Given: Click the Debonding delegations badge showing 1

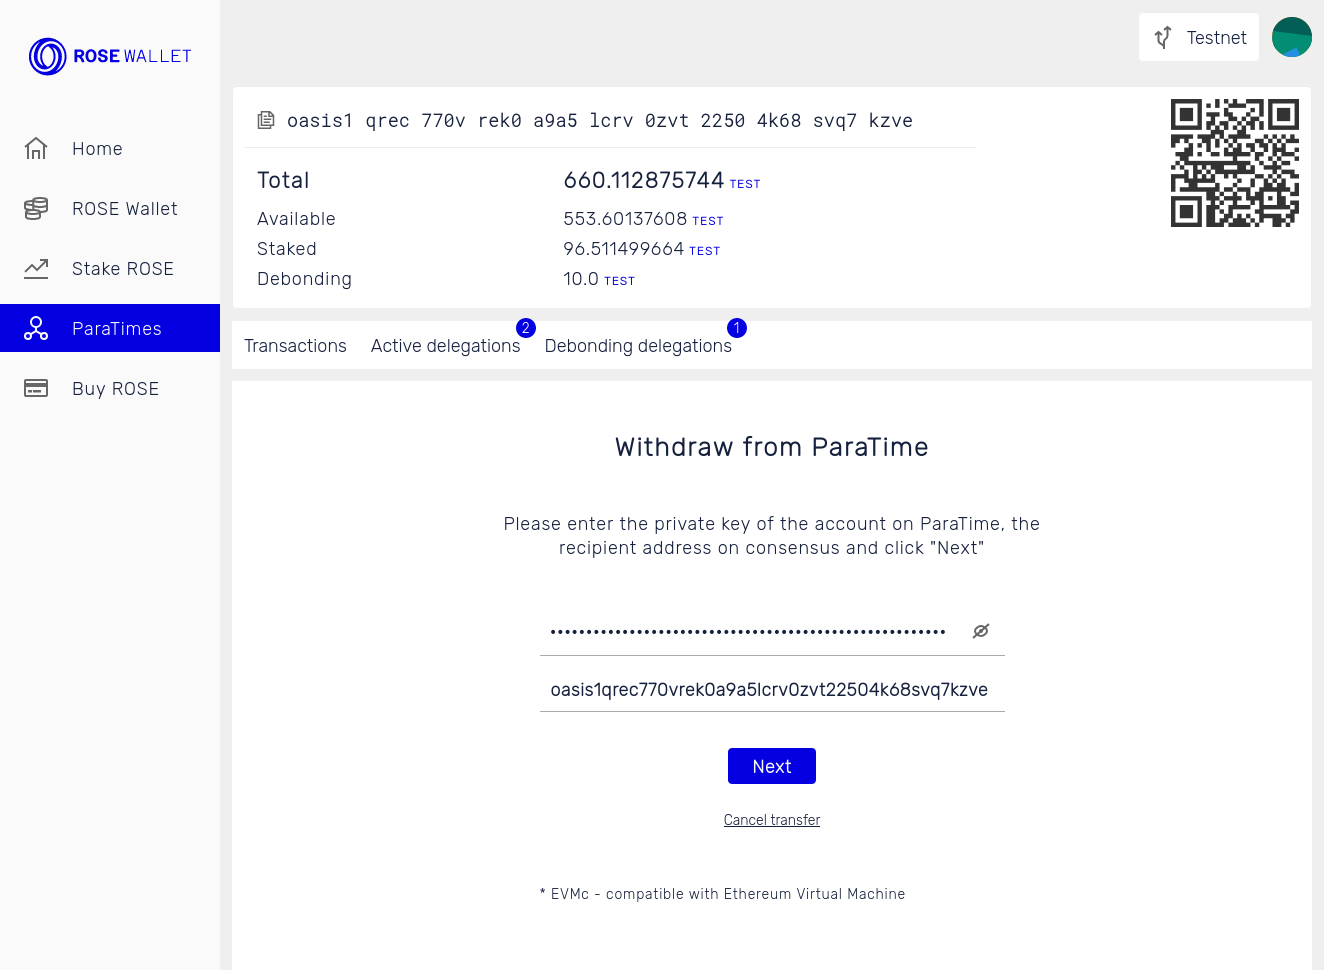Looking at the screenshot, I should pos(737,328).
